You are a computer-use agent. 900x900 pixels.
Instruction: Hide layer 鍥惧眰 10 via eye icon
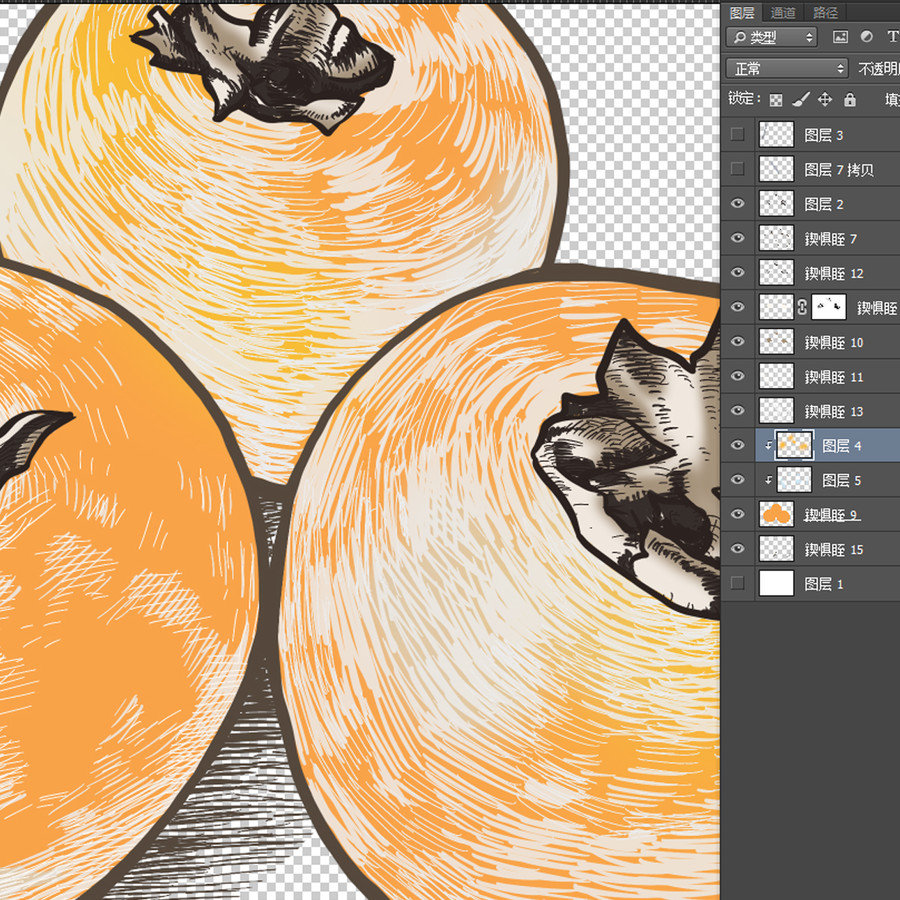(x=738, y=342)
